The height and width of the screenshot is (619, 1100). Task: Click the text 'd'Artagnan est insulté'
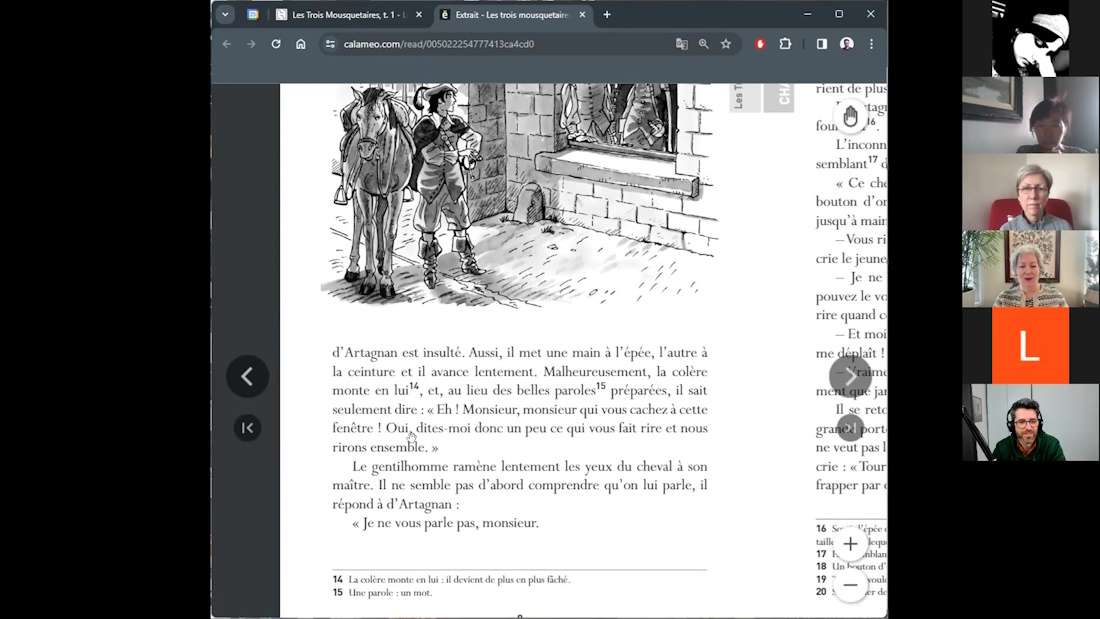click(398, 352)
